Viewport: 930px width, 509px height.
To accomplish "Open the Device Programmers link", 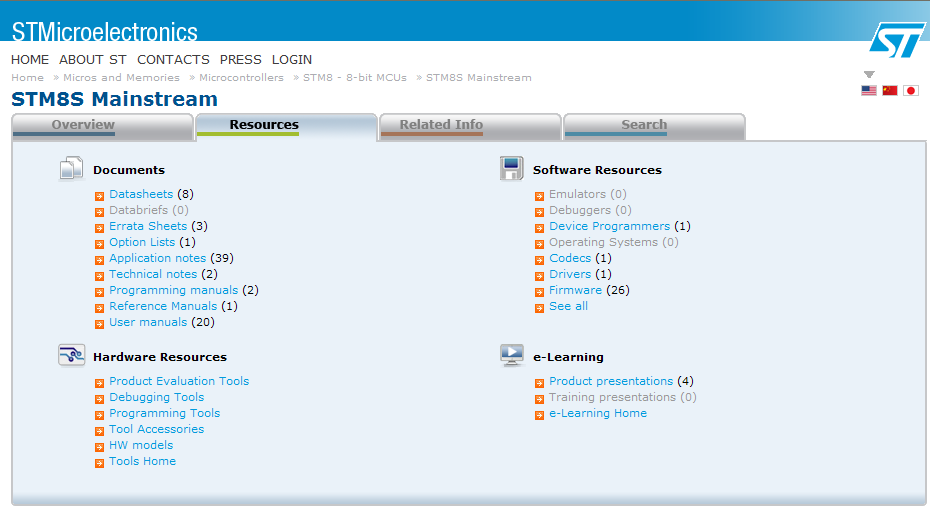I will (x=610, y=226).
